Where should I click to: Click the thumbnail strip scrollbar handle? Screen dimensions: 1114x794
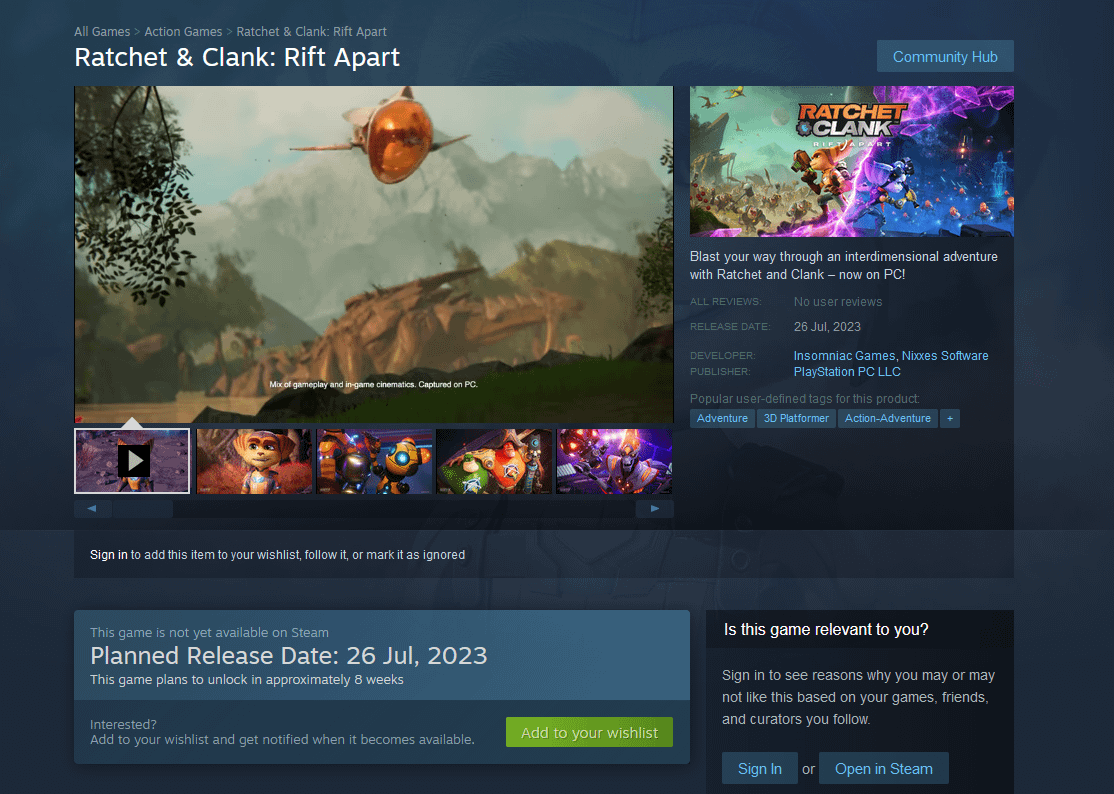click(x=142, y=509)
